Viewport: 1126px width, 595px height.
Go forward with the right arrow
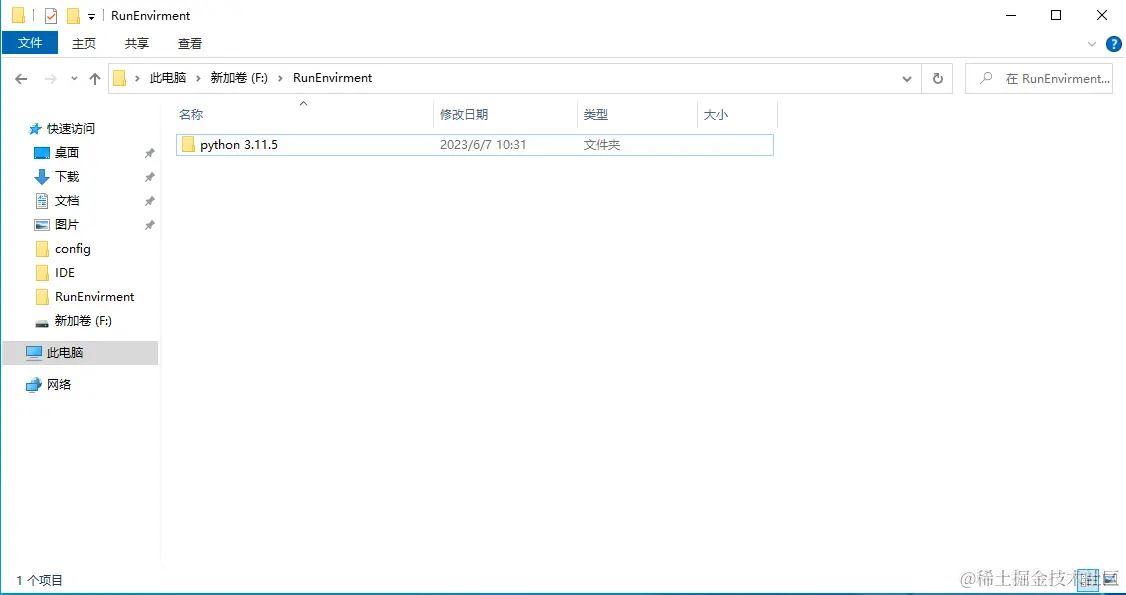(x=50, y=78)
